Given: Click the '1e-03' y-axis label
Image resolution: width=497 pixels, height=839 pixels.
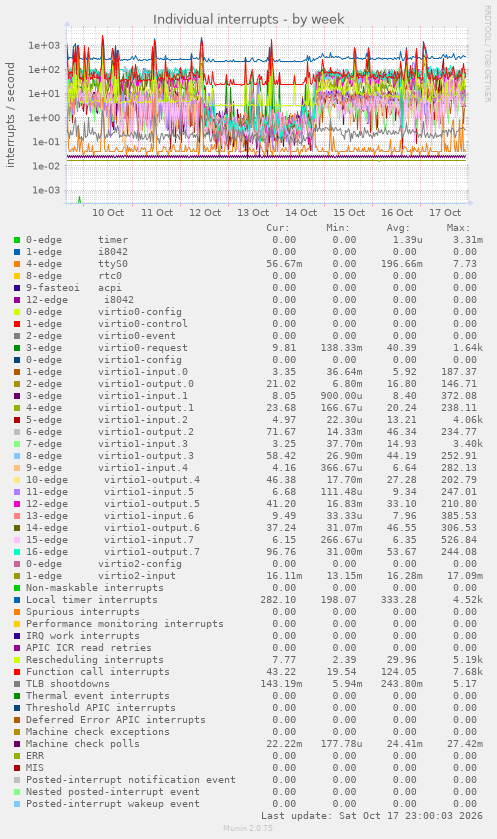Looking at the screenshot, I should point(46,190).
